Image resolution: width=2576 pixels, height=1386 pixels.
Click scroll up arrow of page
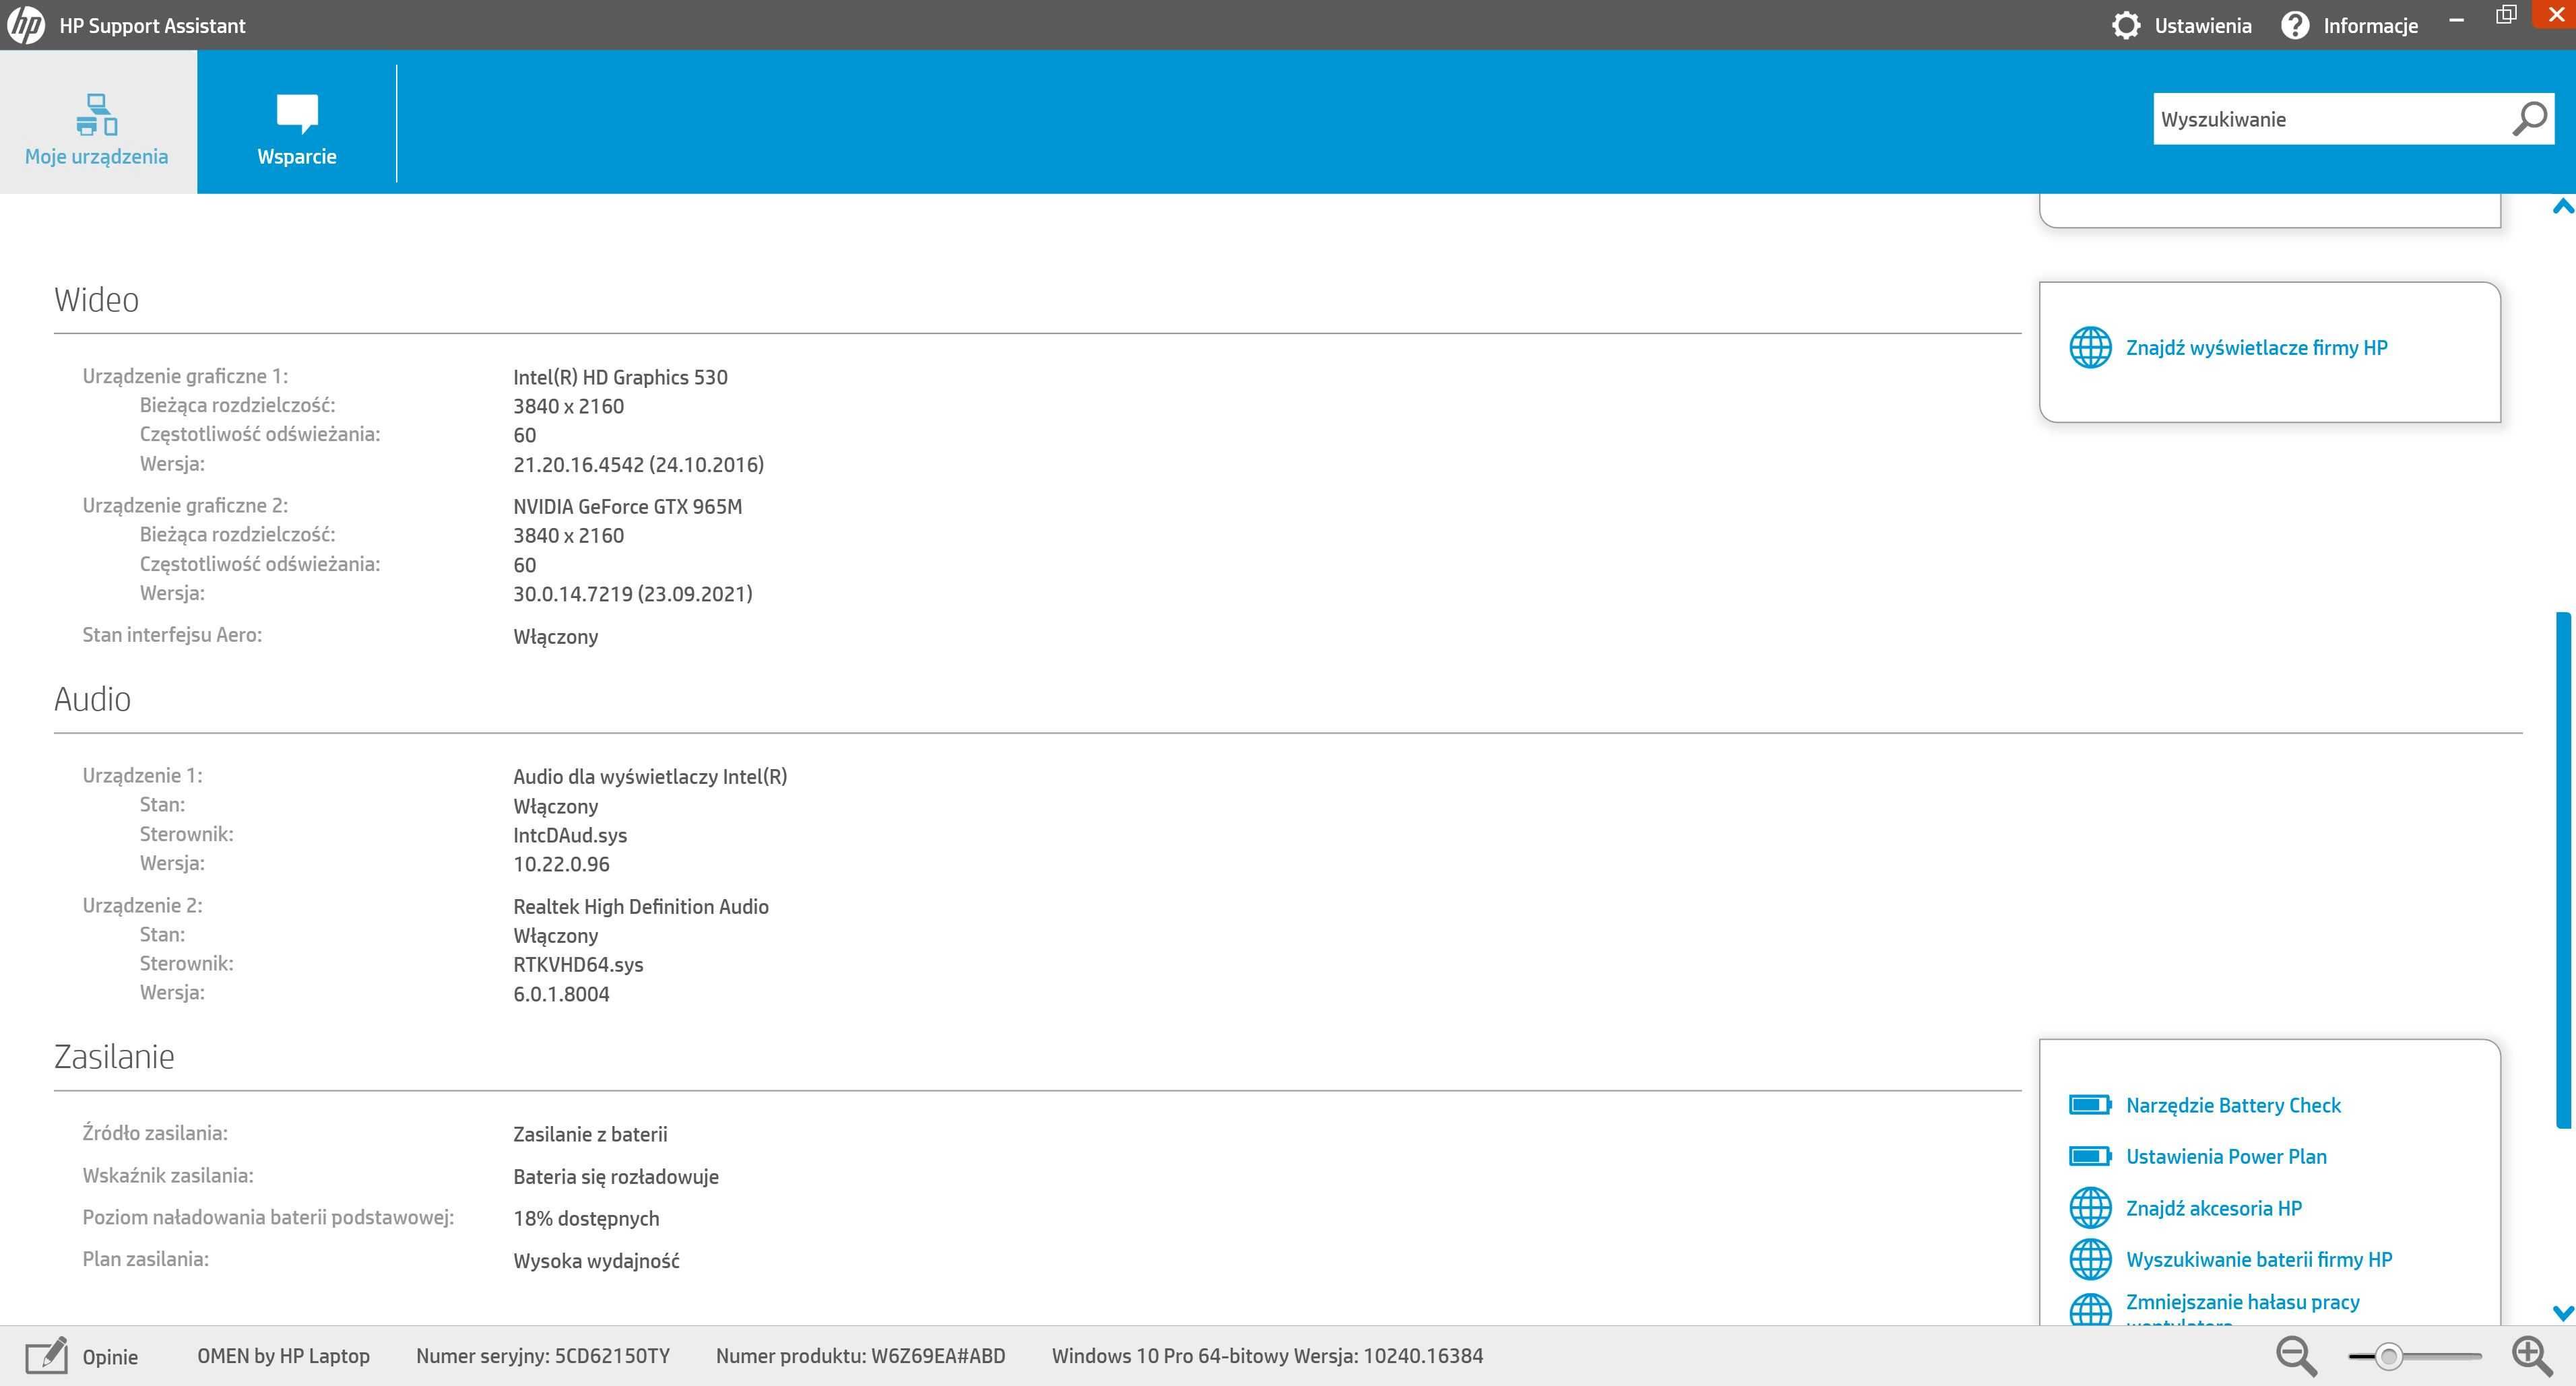pyautogui.click(x=2563, y=206)
